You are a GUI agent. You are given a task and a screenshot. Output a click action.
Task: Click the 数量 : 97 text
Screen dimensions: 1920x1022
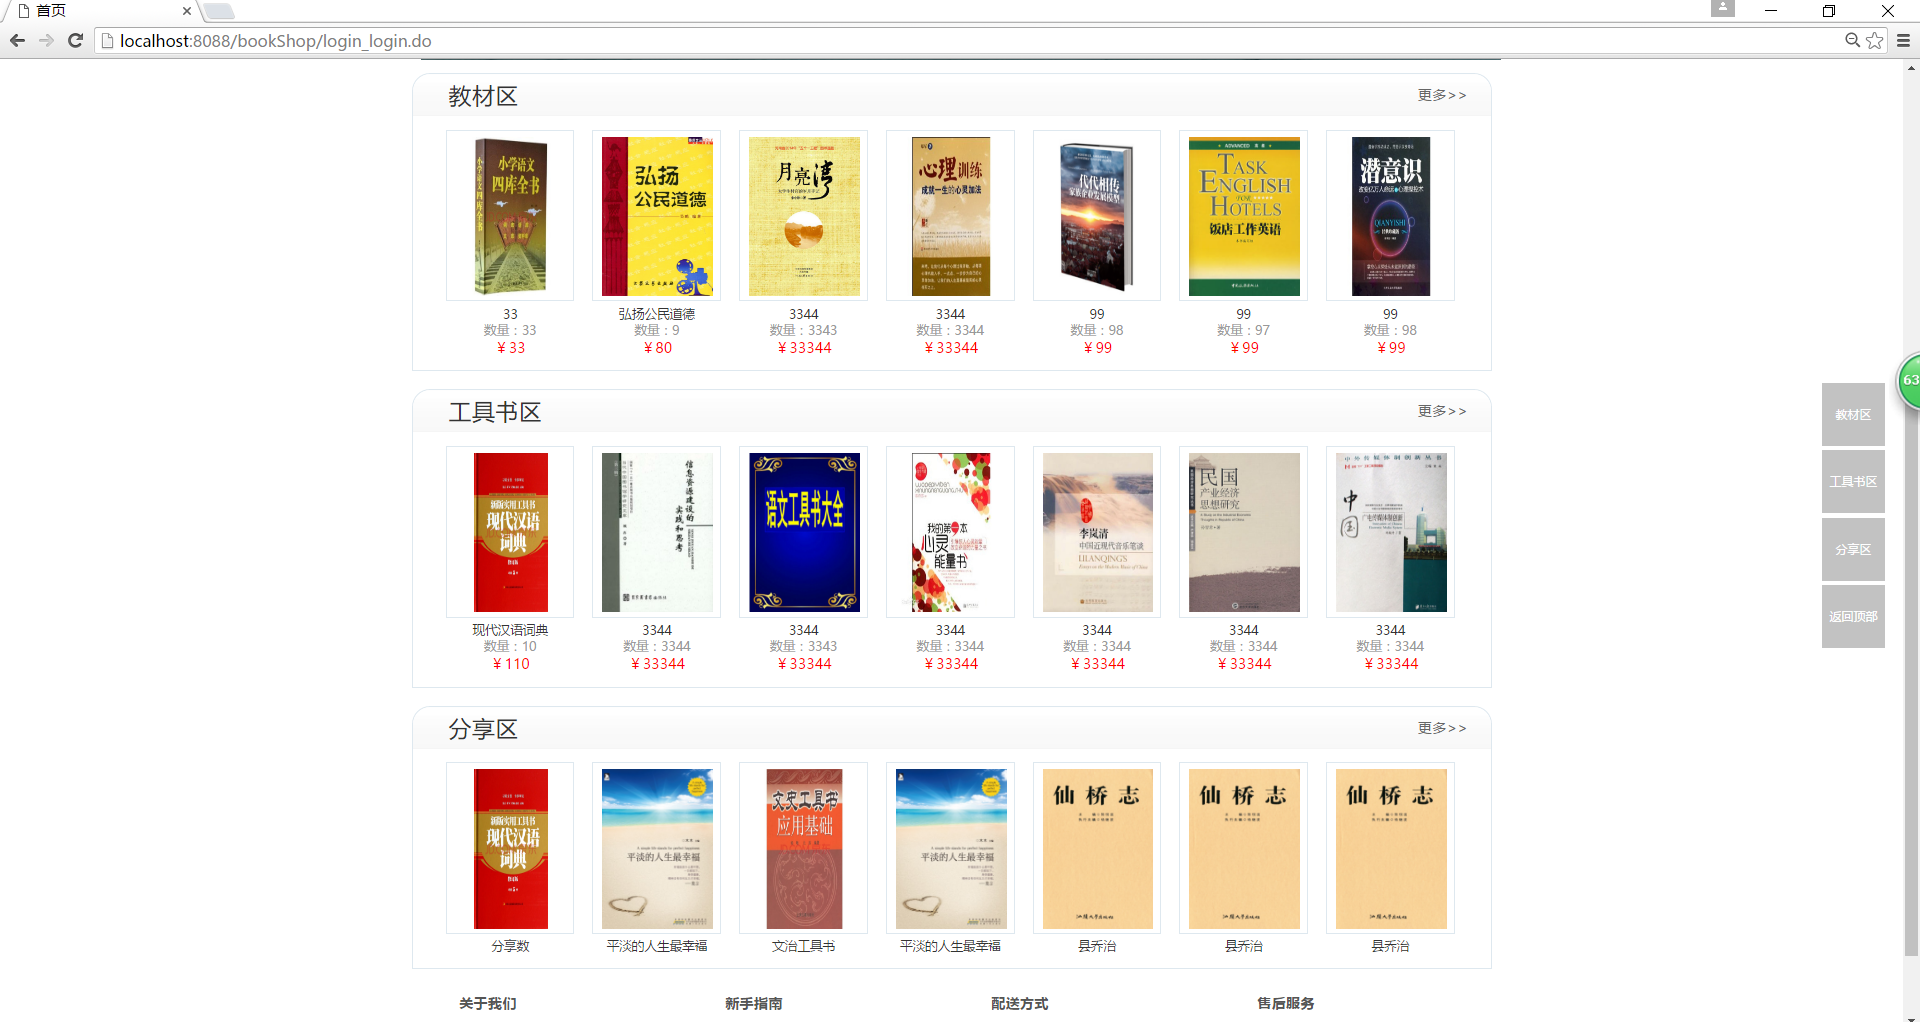1244,330
